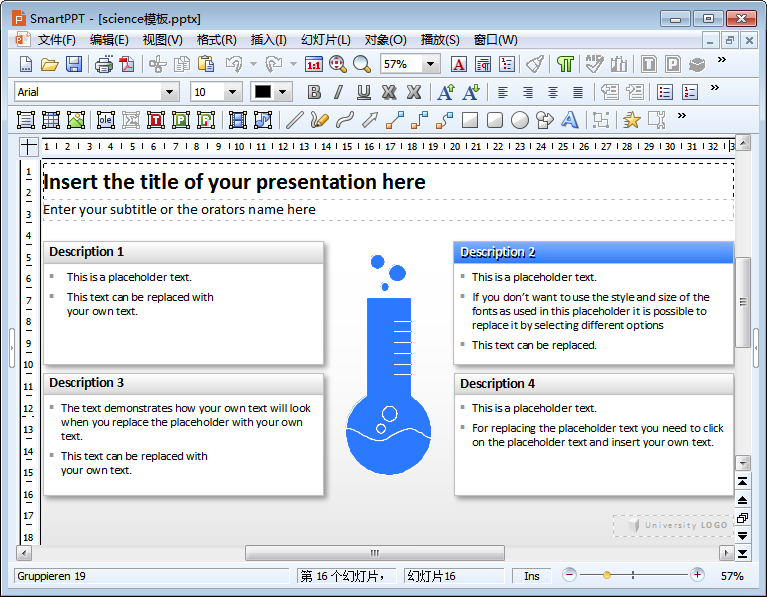767x597 pixels.
Task: Click the horizontal scrollbar thumb
Action: pos(375,553)
